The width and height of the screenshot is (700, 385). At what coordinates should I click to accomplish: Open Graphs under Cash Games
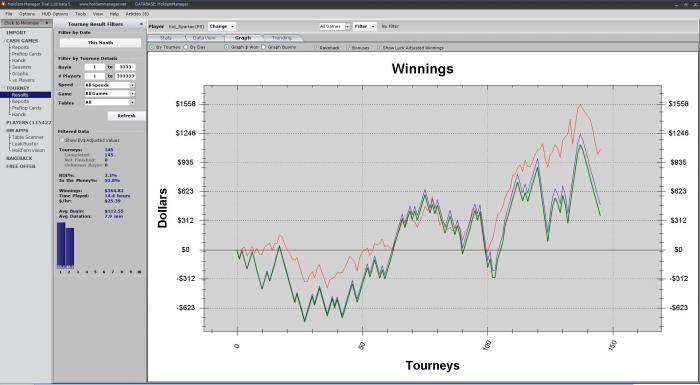pos(20,74)
